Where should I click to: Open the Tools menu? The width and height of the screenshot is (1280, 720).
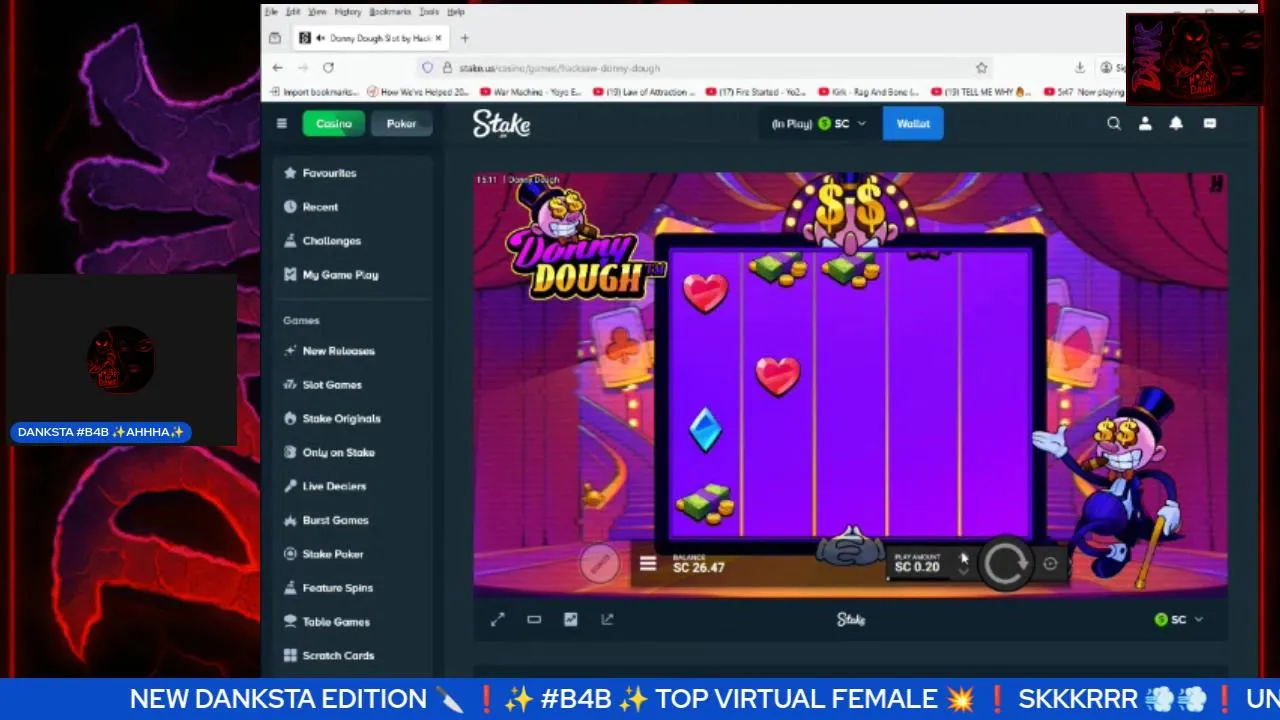pos(429,12)
